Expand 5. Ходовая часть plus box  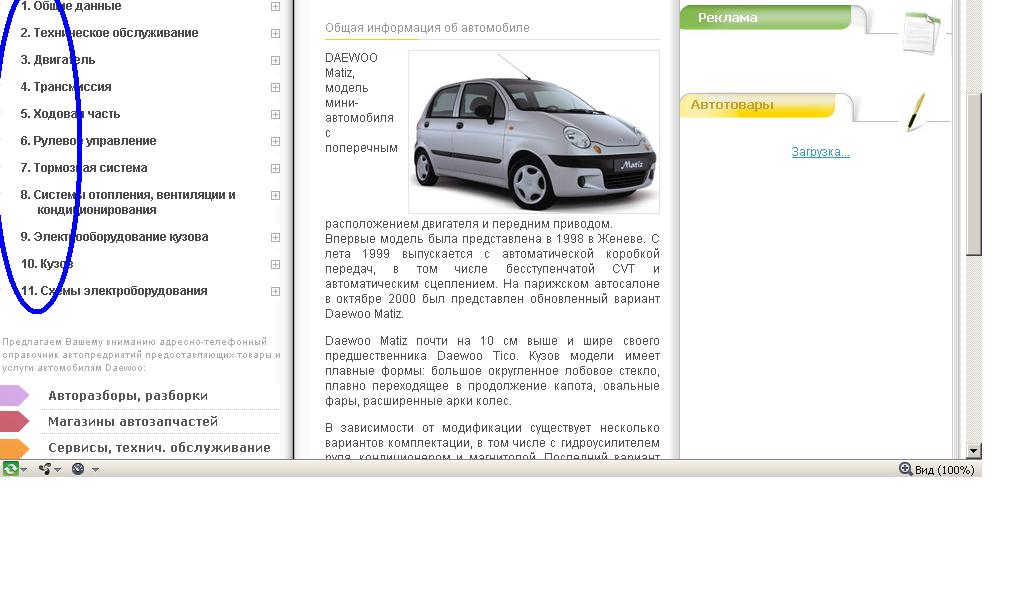[276, 114]
